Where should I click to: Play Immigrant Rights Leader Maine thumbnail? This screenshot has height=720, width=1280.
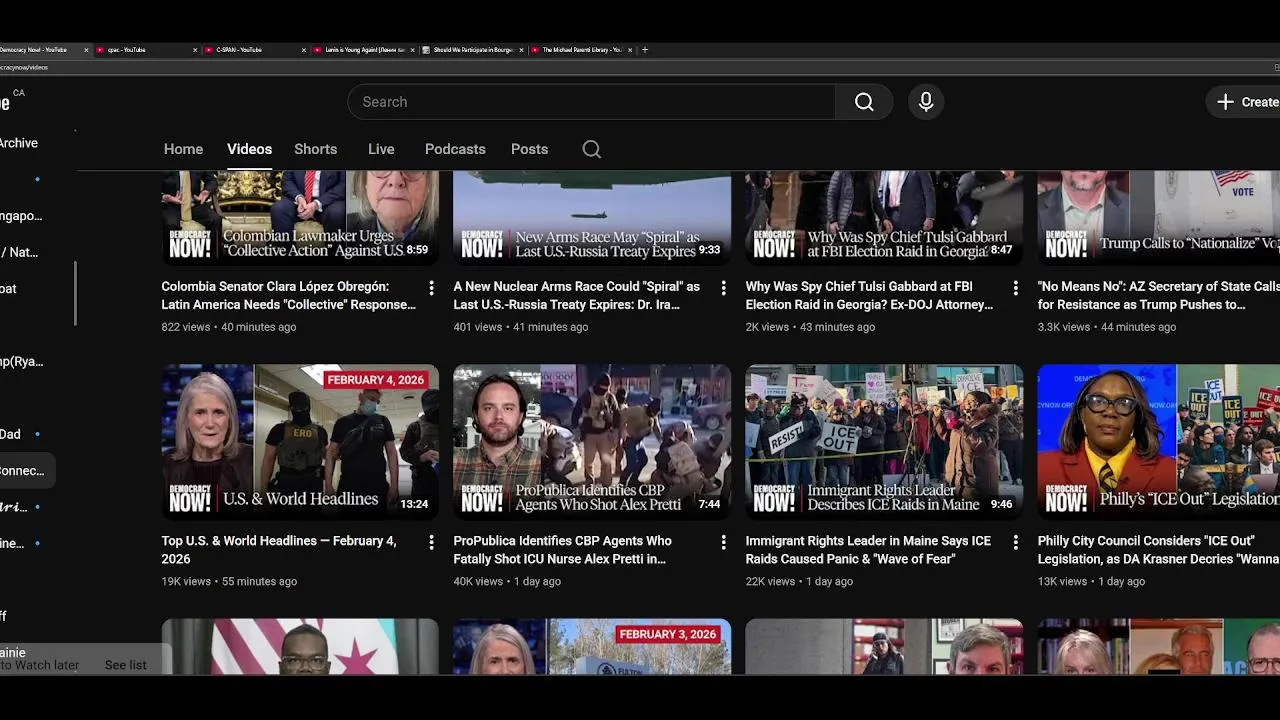pyautogui.click(x=884, y=442)
